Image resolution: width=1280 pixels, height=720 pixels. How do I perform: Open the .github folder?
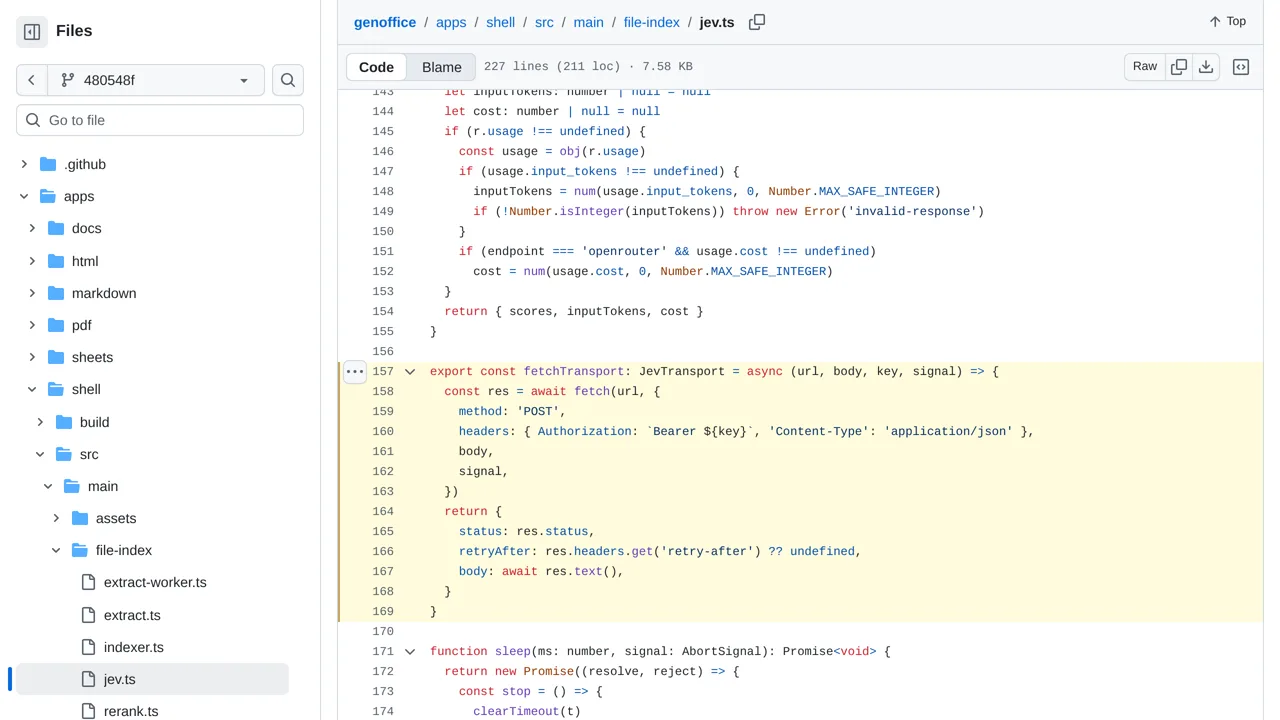[85, 164]
